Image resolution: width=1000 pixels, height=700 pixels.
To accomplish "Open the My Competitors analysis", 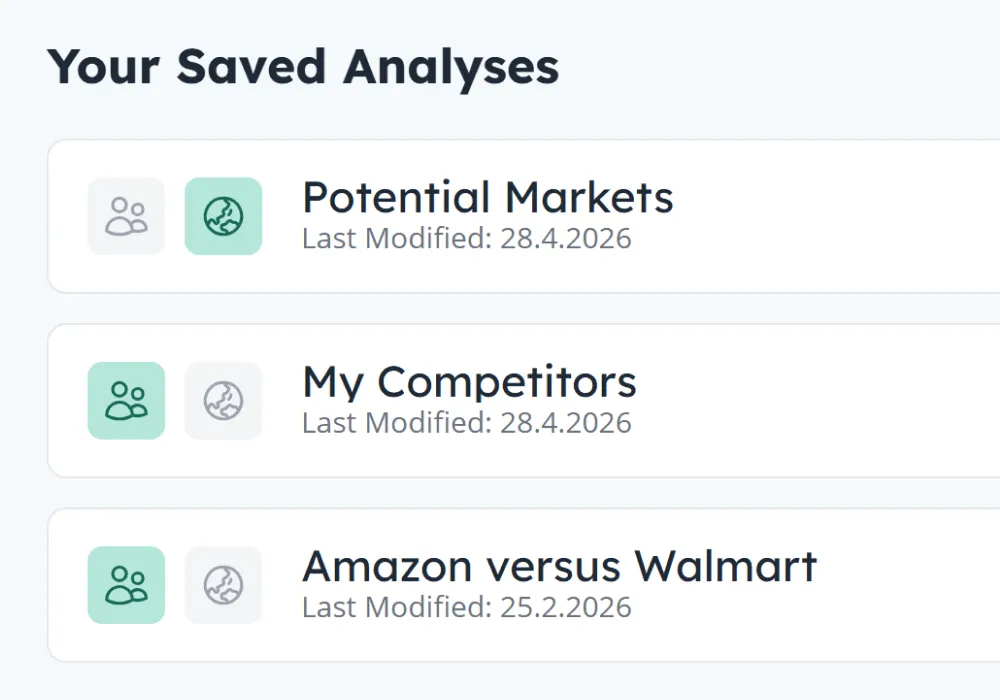I will (469, 382).
